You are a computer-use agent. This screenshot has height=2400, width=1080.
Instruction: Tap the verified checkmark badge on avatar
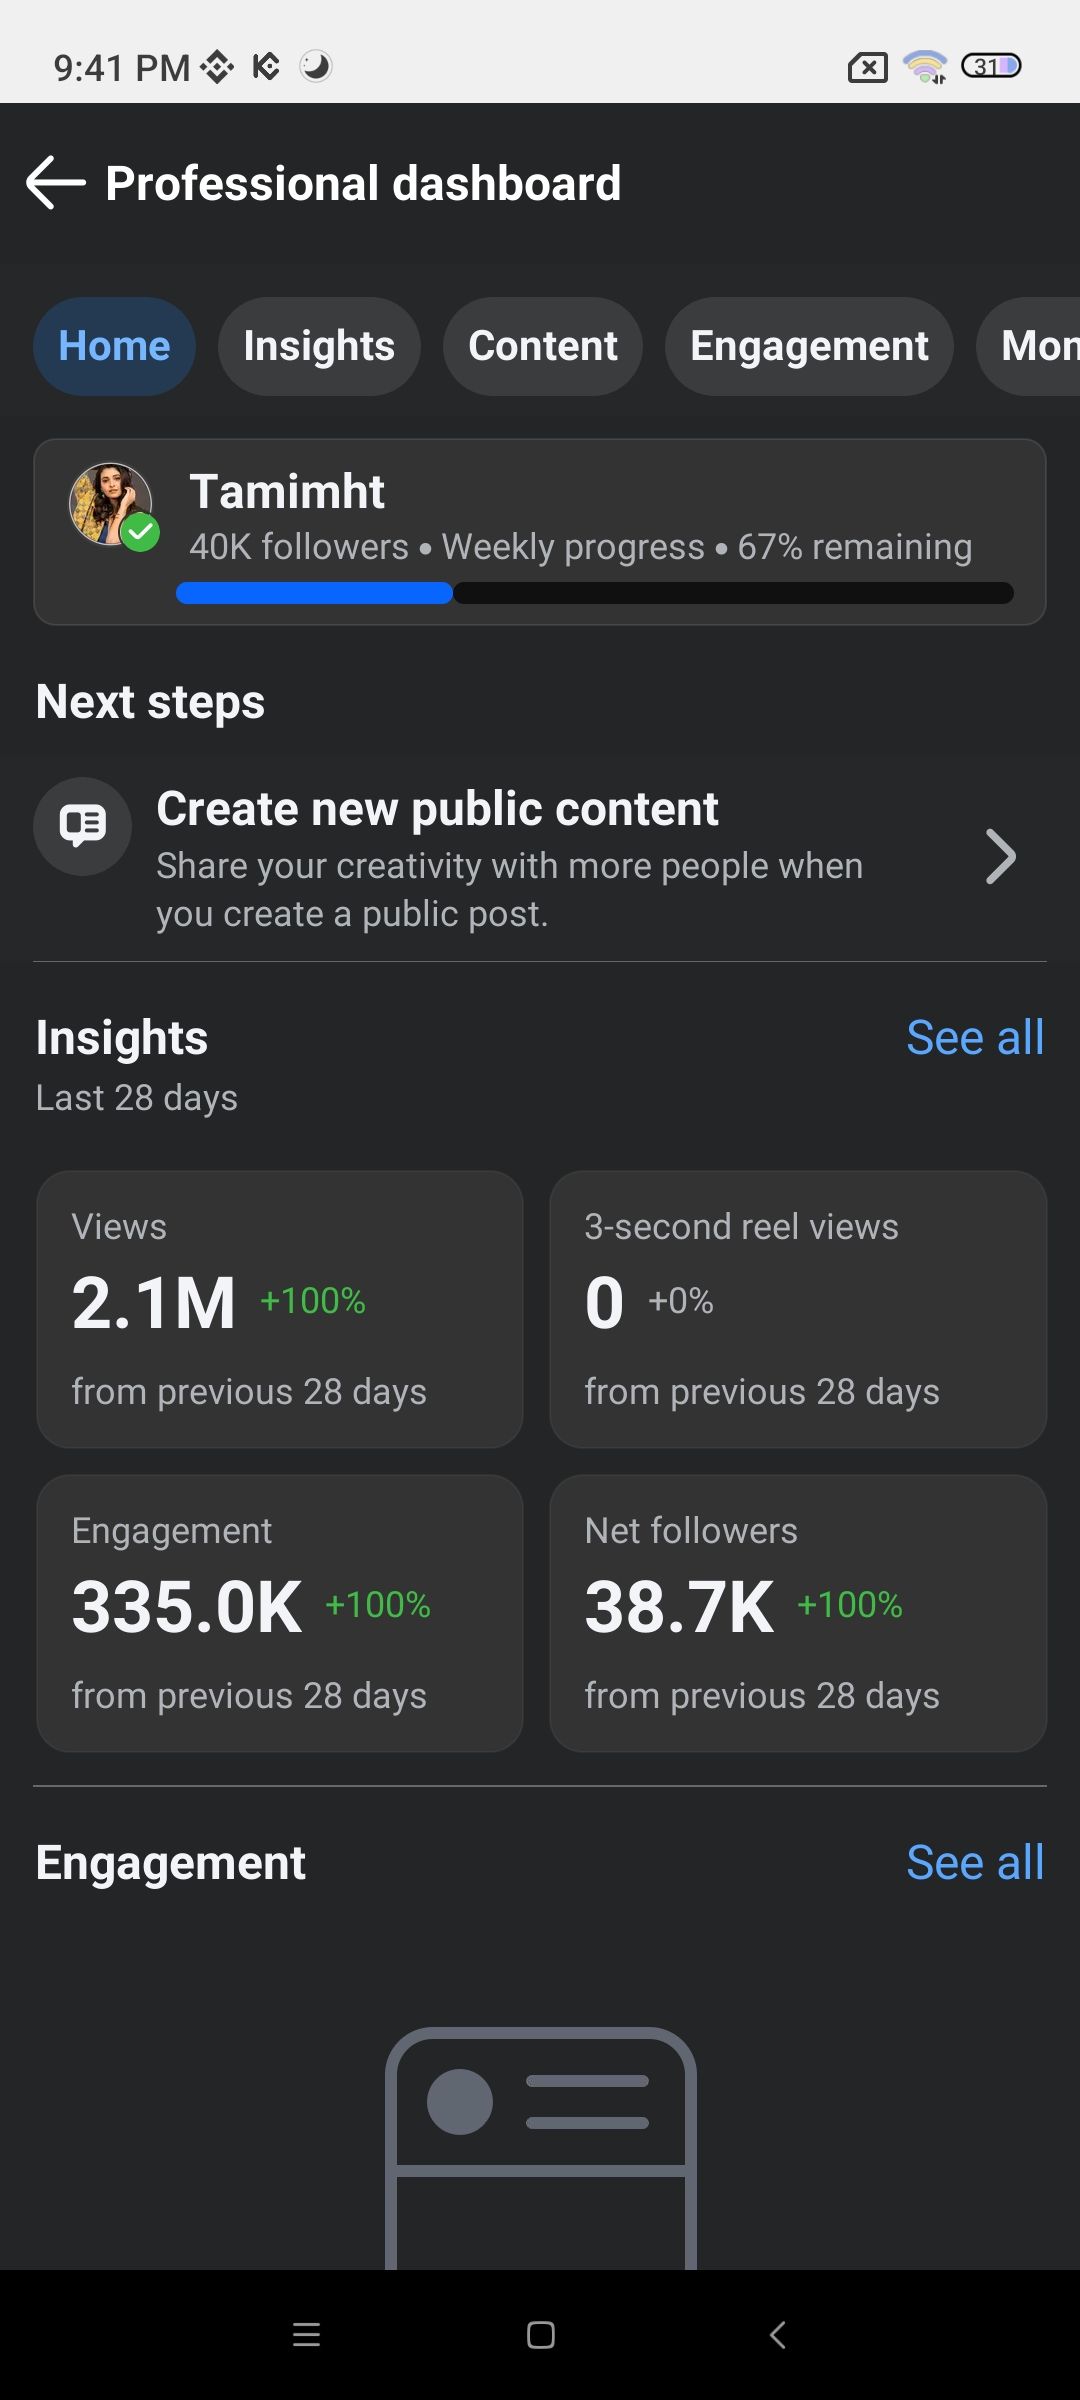pyautogui.click(x=141, y=532)
